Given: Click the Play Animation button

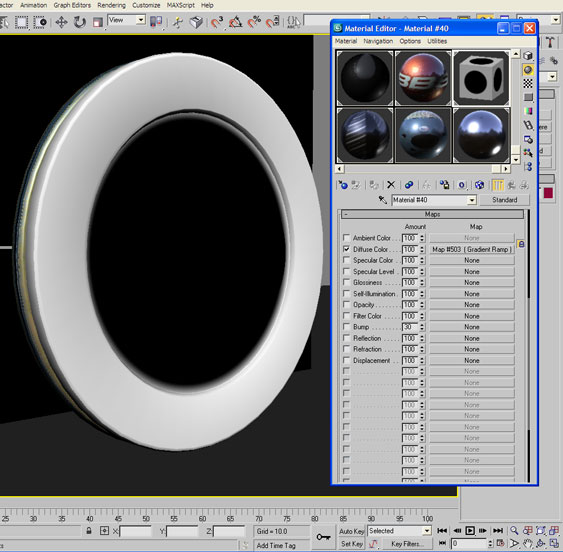Looking at the screenshot, I should pos(470,530).
